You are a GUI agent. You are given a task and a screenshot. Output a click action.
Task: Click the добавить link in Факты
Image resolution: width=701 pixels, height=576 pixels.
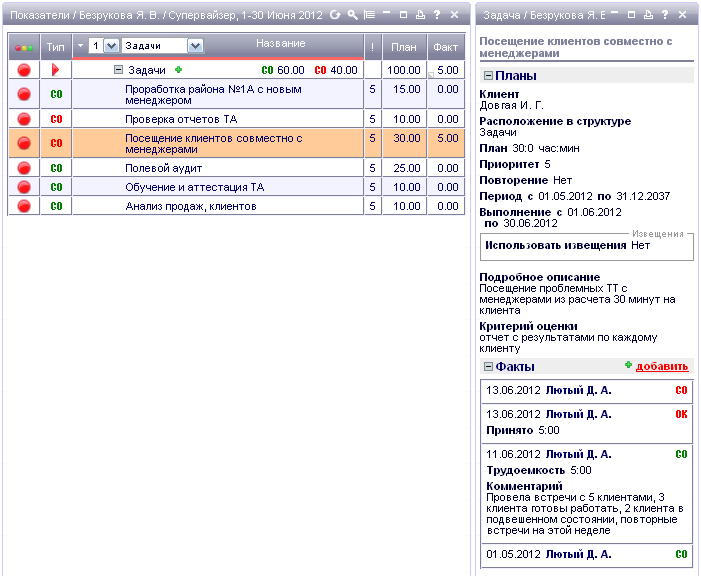[x=662, y=366]
